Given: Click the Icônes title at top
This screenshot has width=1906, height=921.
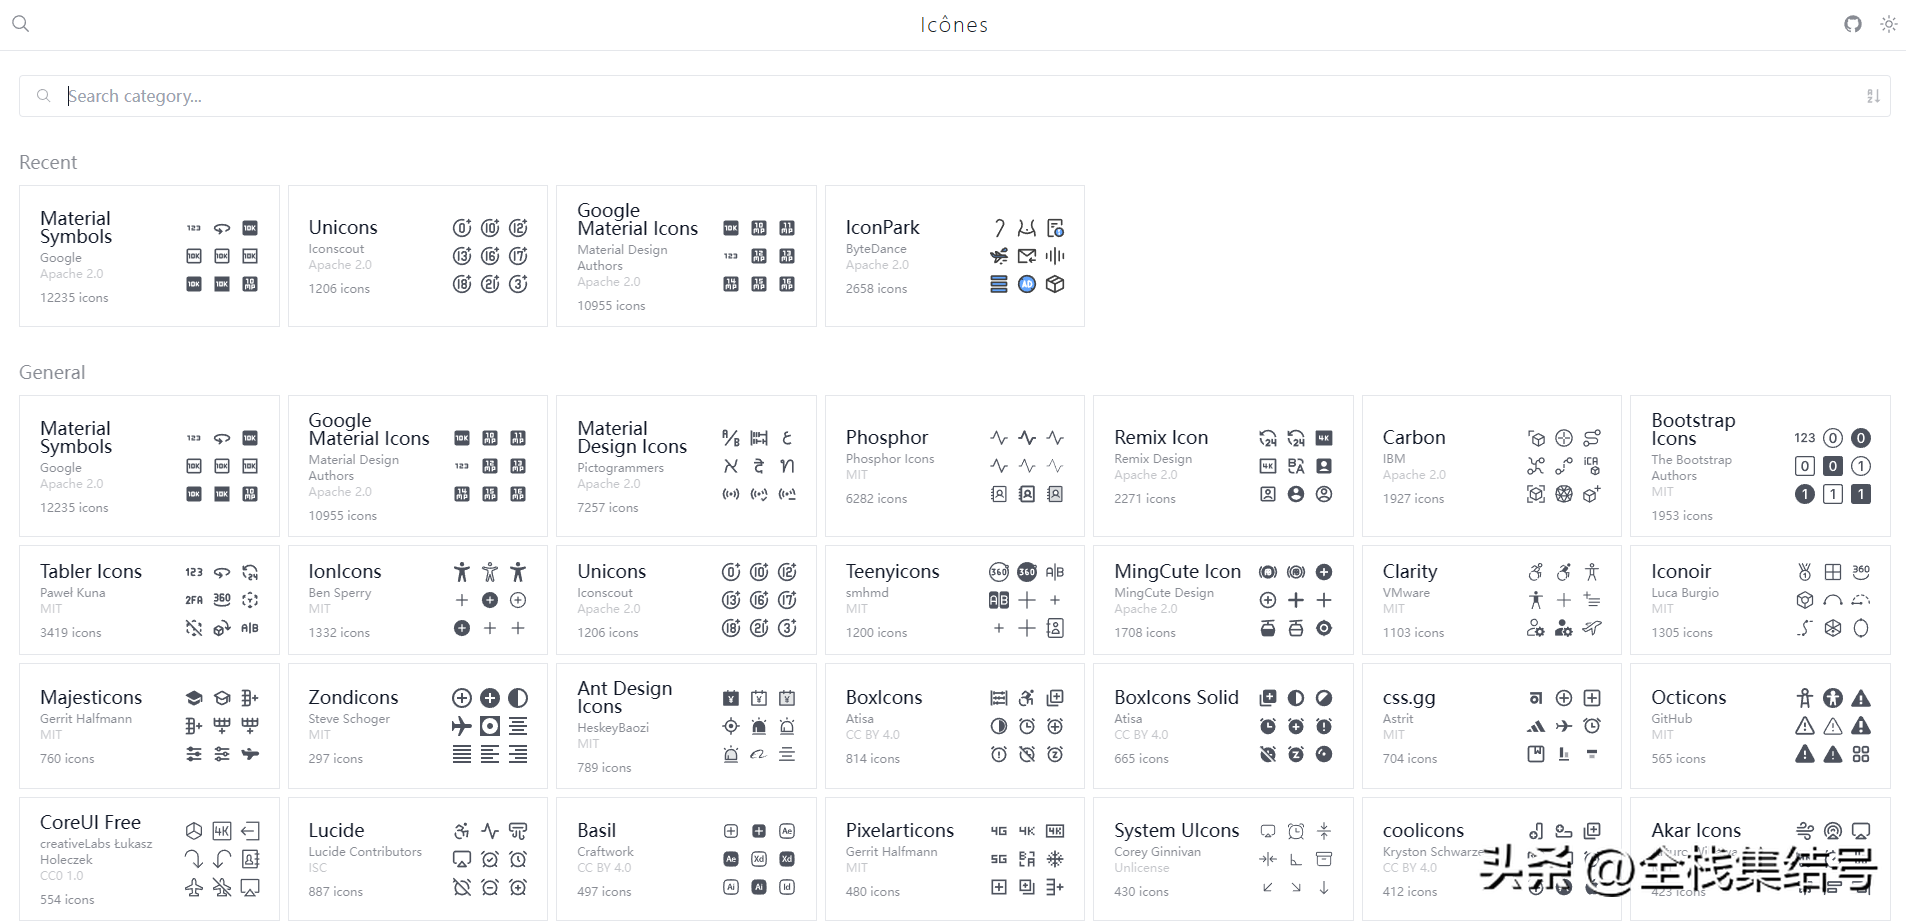Looking at the screenshot, I should 954,25.
